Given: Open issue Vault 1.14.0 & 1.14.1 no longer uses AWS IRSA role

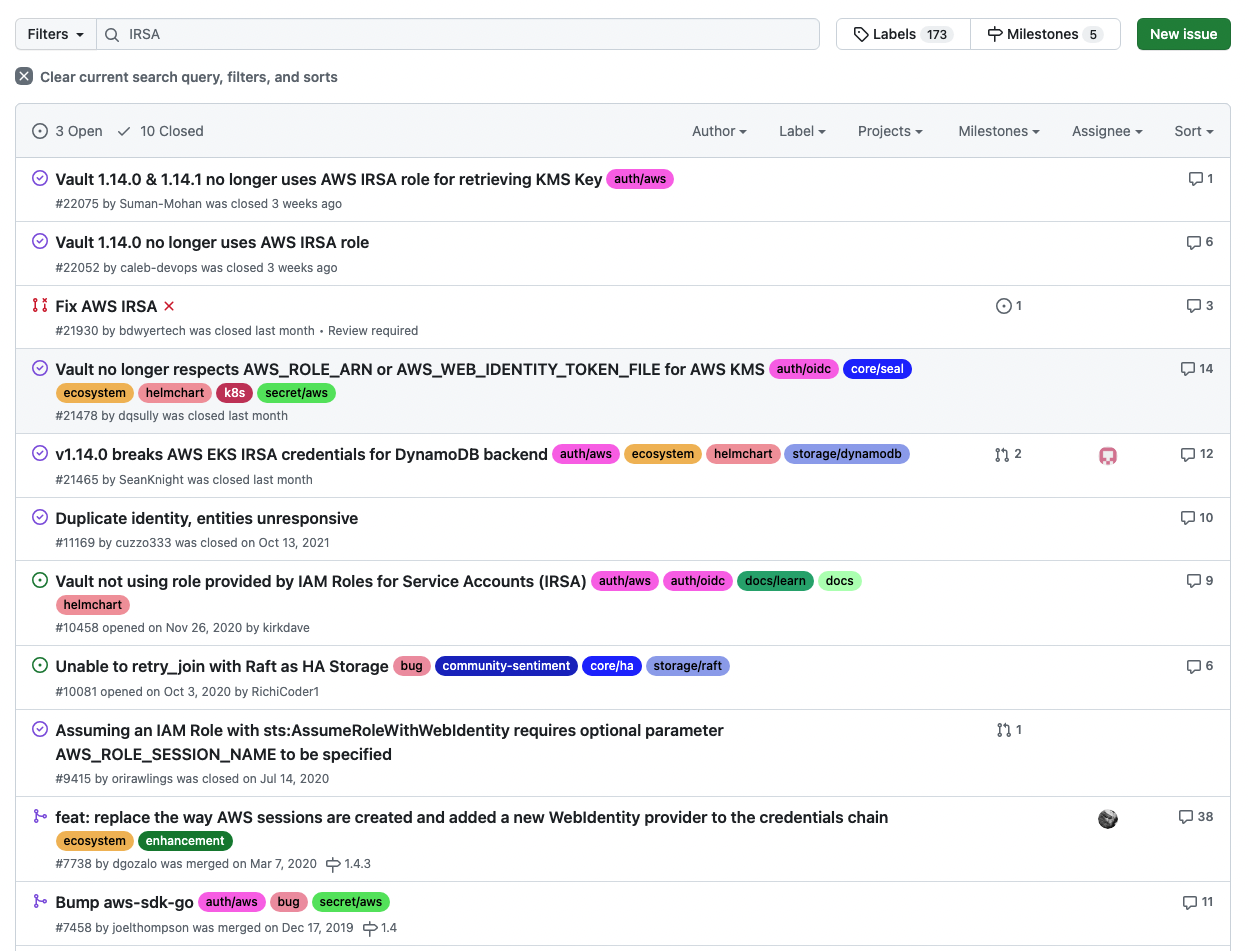Looking at the screenshot, I should pyautogui.click(x=329, y=180).
